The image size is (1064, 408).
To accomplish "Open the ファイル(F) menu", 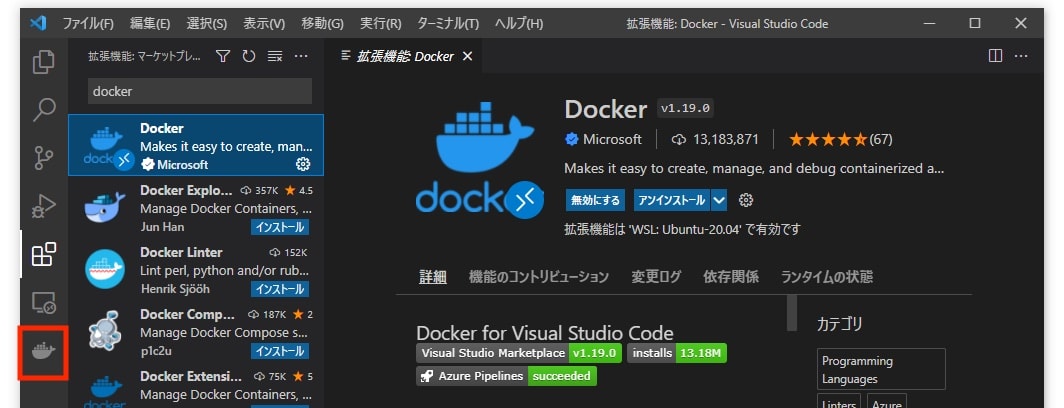I will point(88,24).
